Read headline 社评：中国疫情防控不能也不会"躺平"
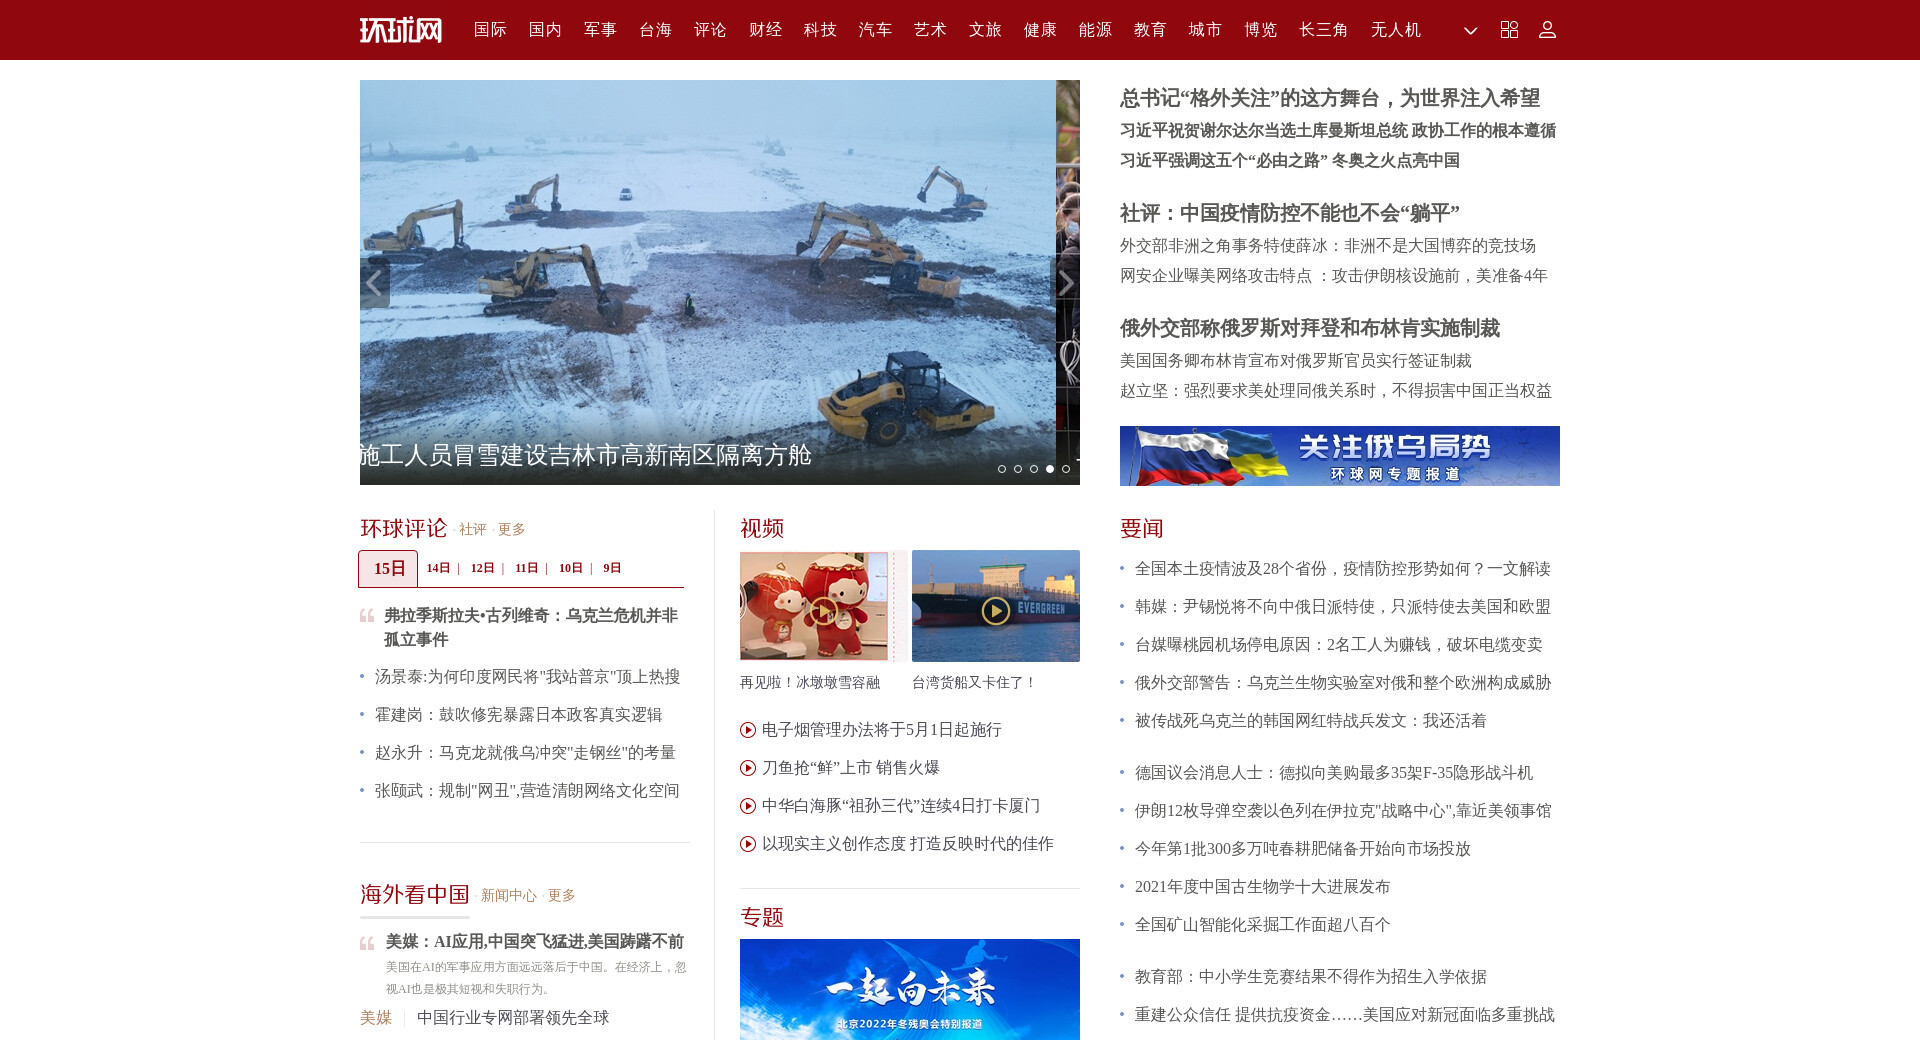The image size is (1920, 1040). tap(1290, 213)
